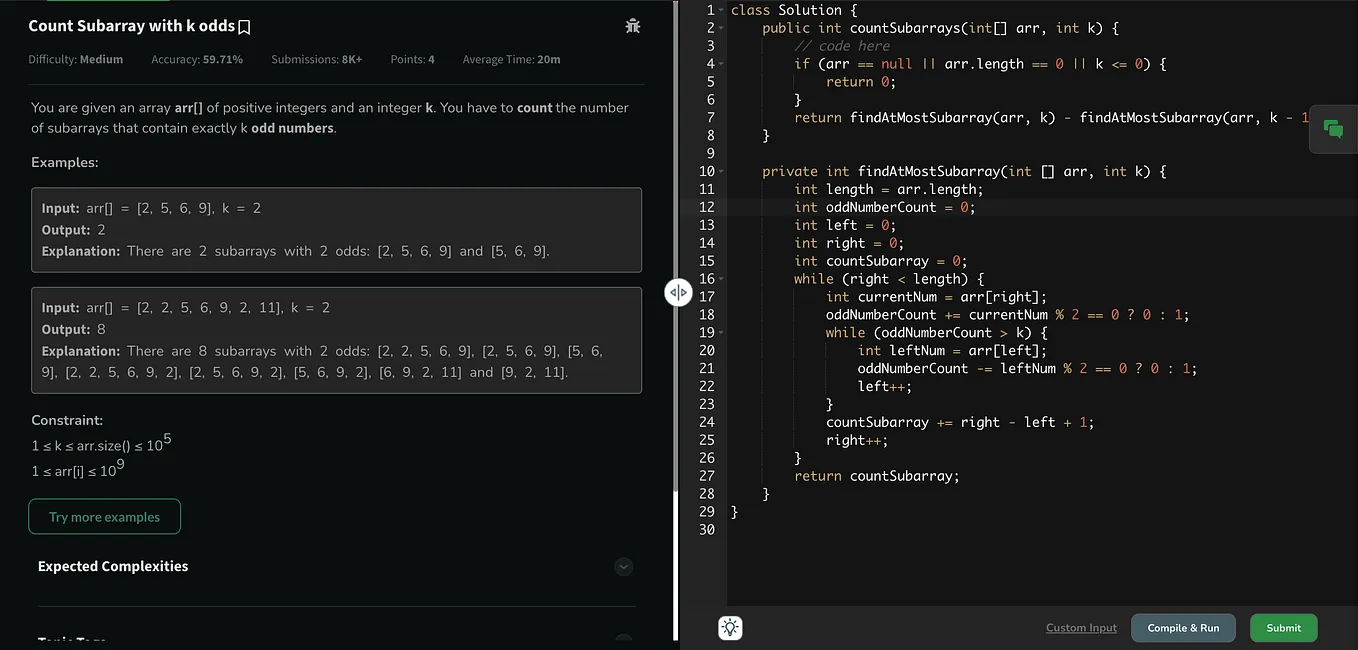This screenshot has width=1358, height=650.
Task: Click the left panel vertical scrollbar
Action: pyautogui.click(x=675, y=245)
